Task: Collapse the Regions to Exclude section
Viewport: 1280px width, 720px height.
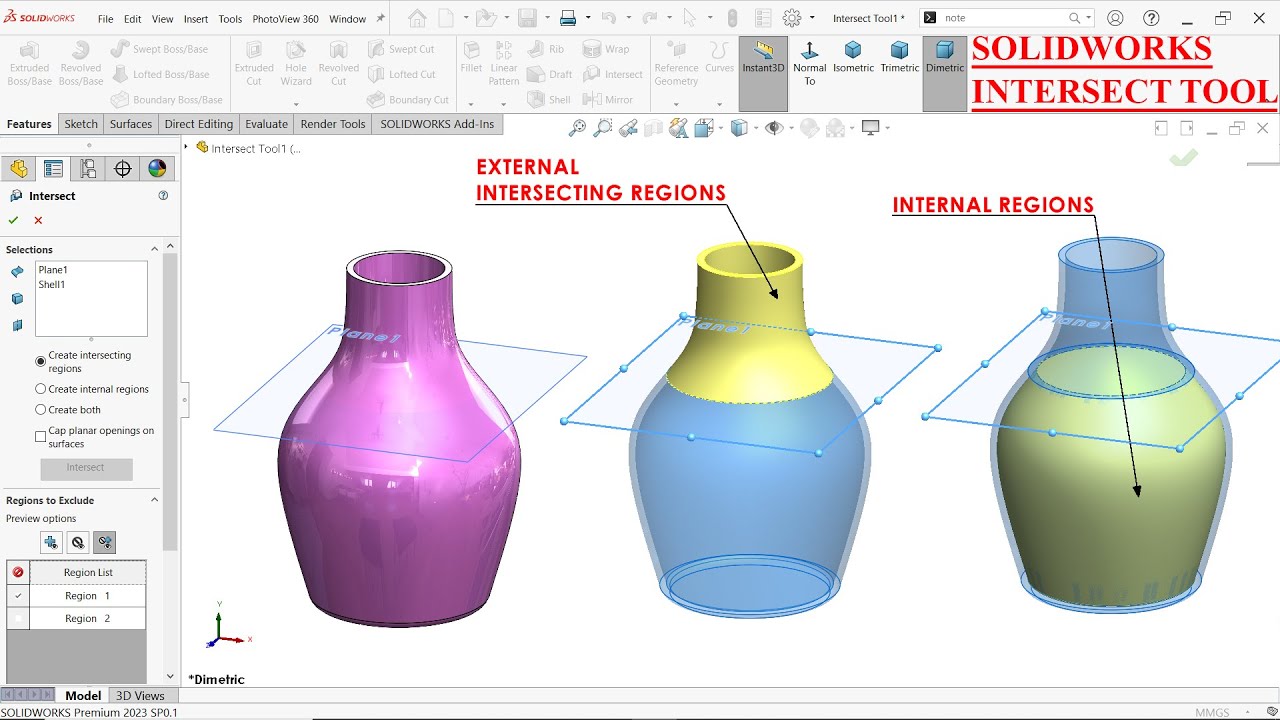Action: (154, 500)
